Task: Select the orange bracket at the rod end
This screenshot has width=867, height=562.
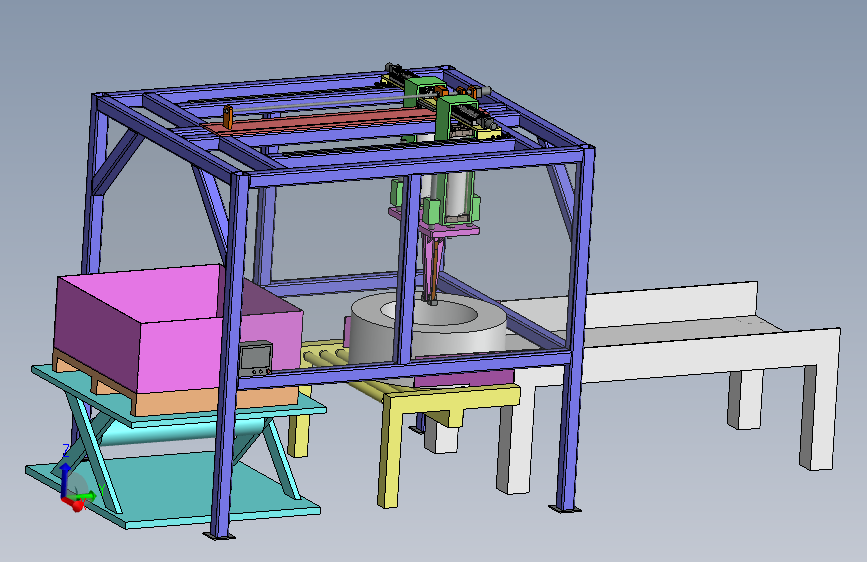Action: tap(228, 117)
